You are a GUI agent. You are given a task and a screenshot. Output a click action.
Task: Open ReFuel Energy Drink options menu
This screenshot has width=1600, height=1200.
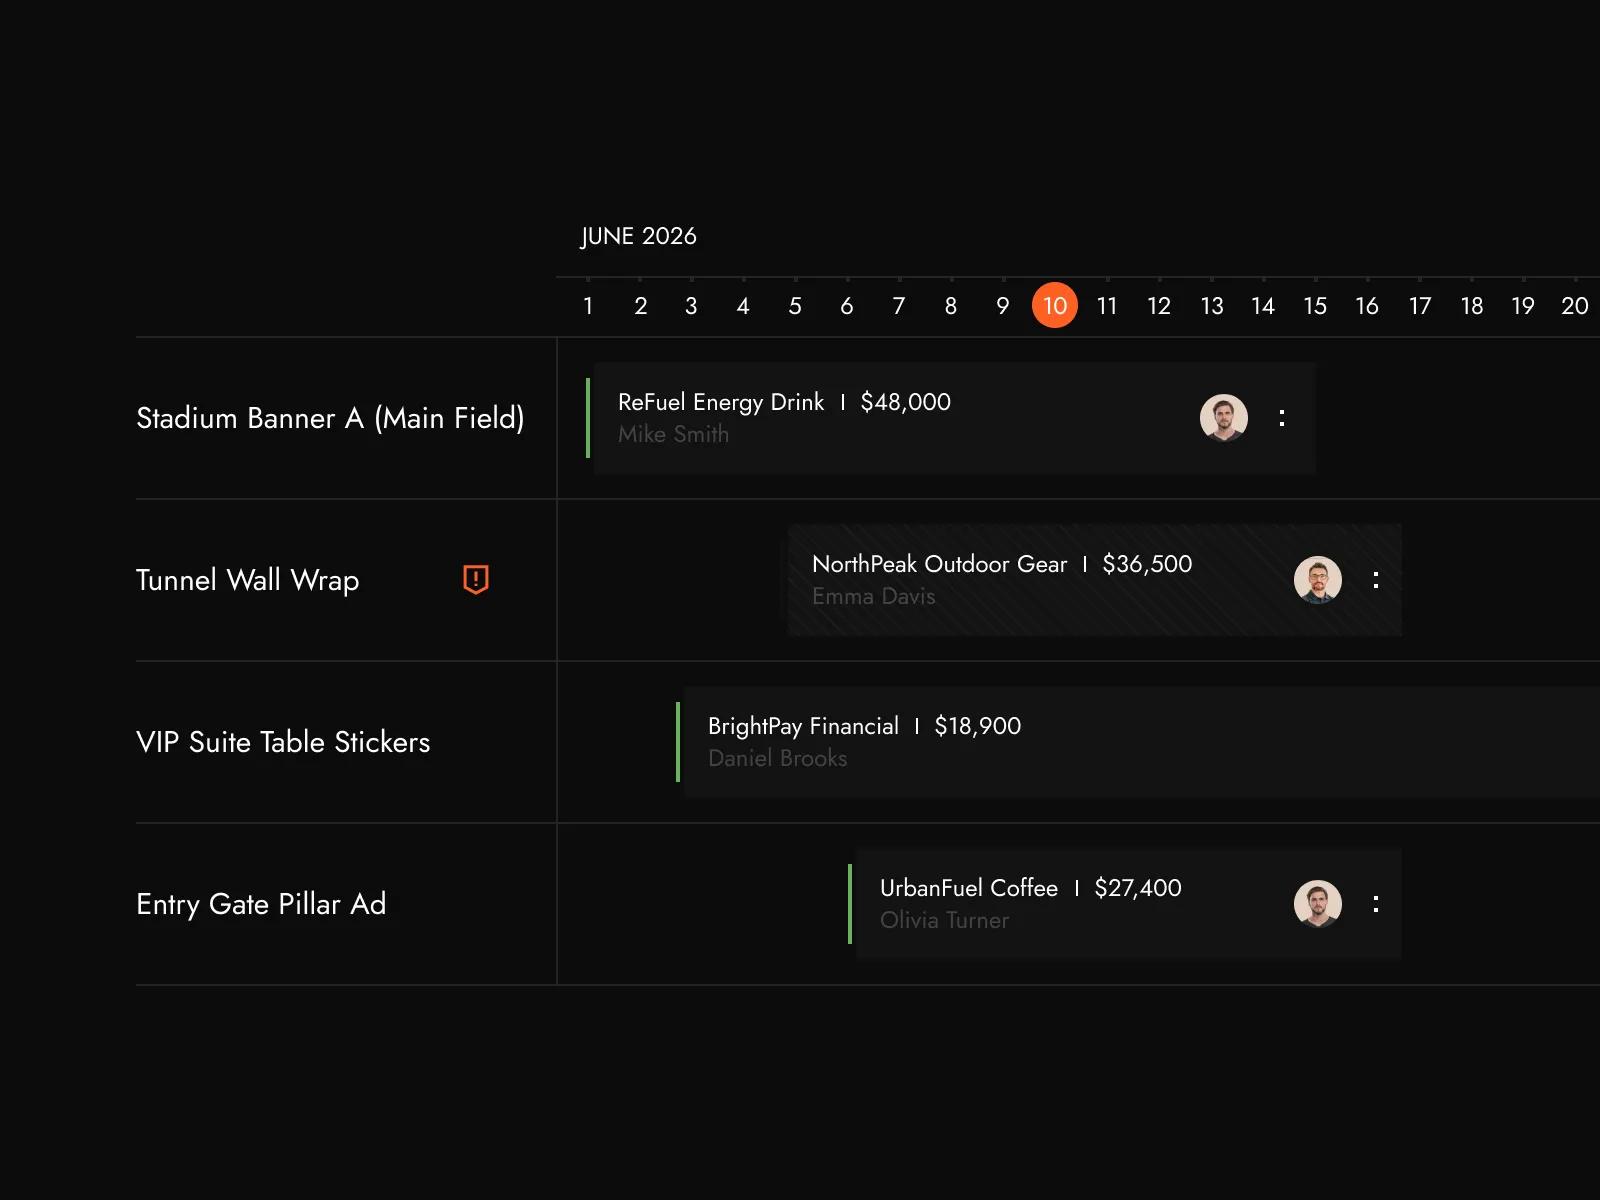click(1282, 418)
